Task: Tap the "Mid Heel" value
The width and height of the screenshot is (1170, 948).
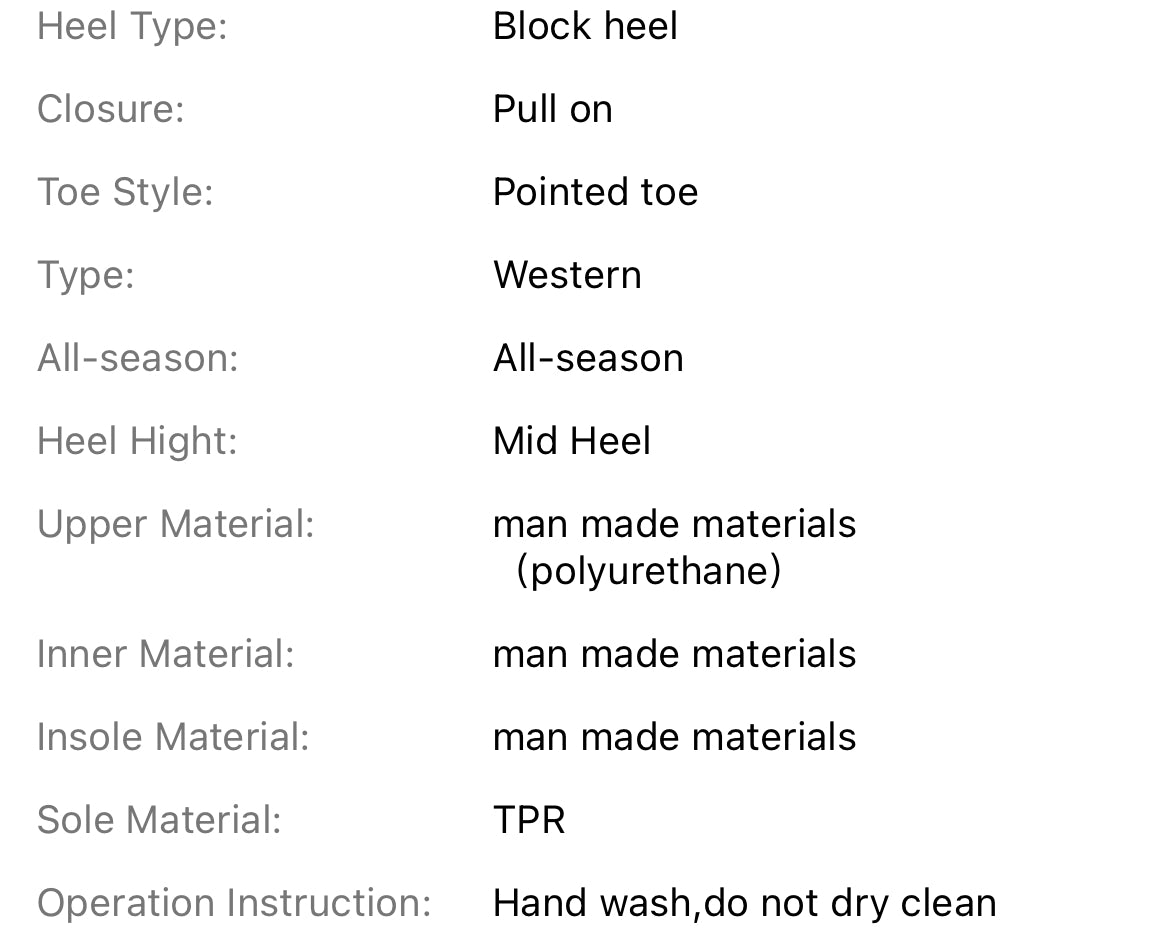Action: point(572,441)
